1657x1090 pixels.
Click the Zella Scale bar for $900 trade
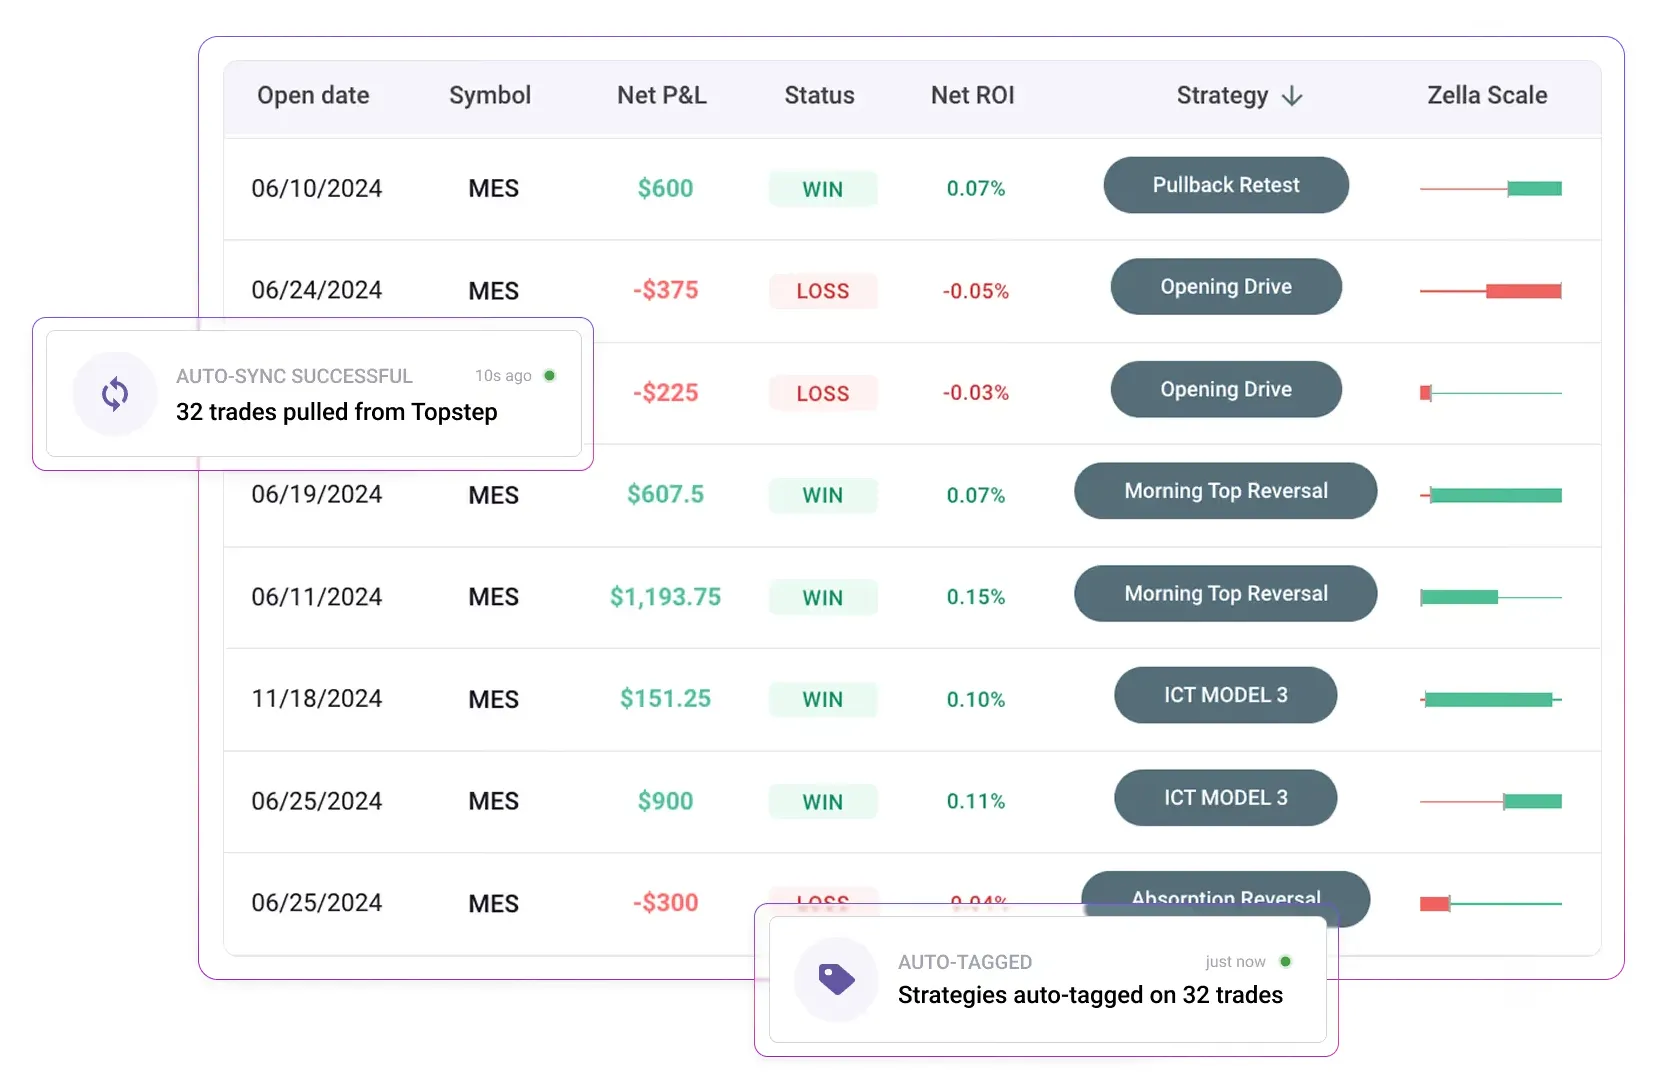click(x=1491, y=801)
